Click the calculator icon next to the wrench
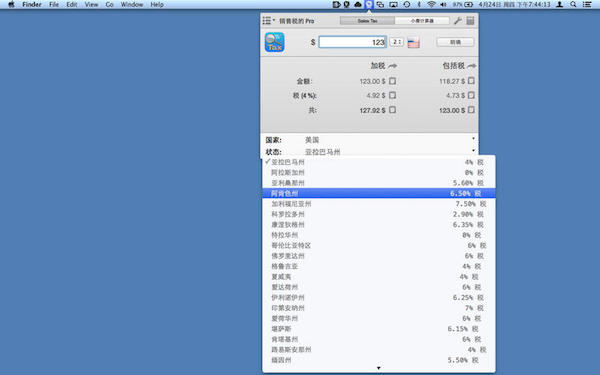This screenshot has width=600, height=375. click(x=470, y=21)
